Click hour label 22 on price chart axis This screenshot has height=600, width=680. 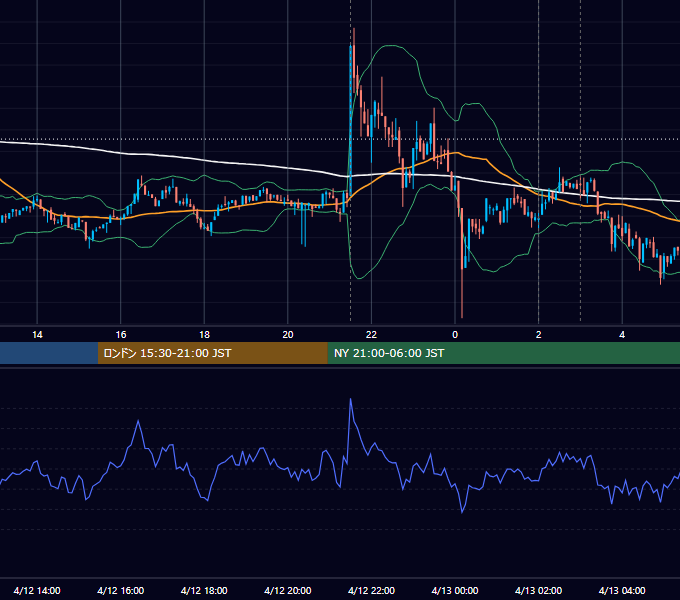[371, 335]
